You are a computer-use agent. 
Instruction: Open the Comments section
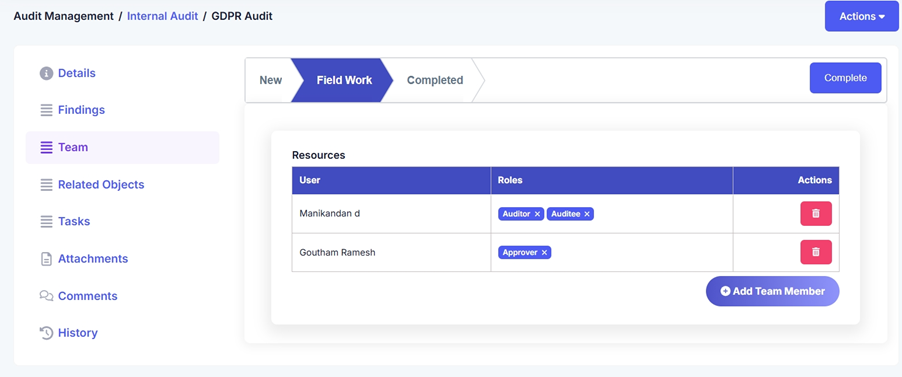pyautogui.click(x=87, y=296)
